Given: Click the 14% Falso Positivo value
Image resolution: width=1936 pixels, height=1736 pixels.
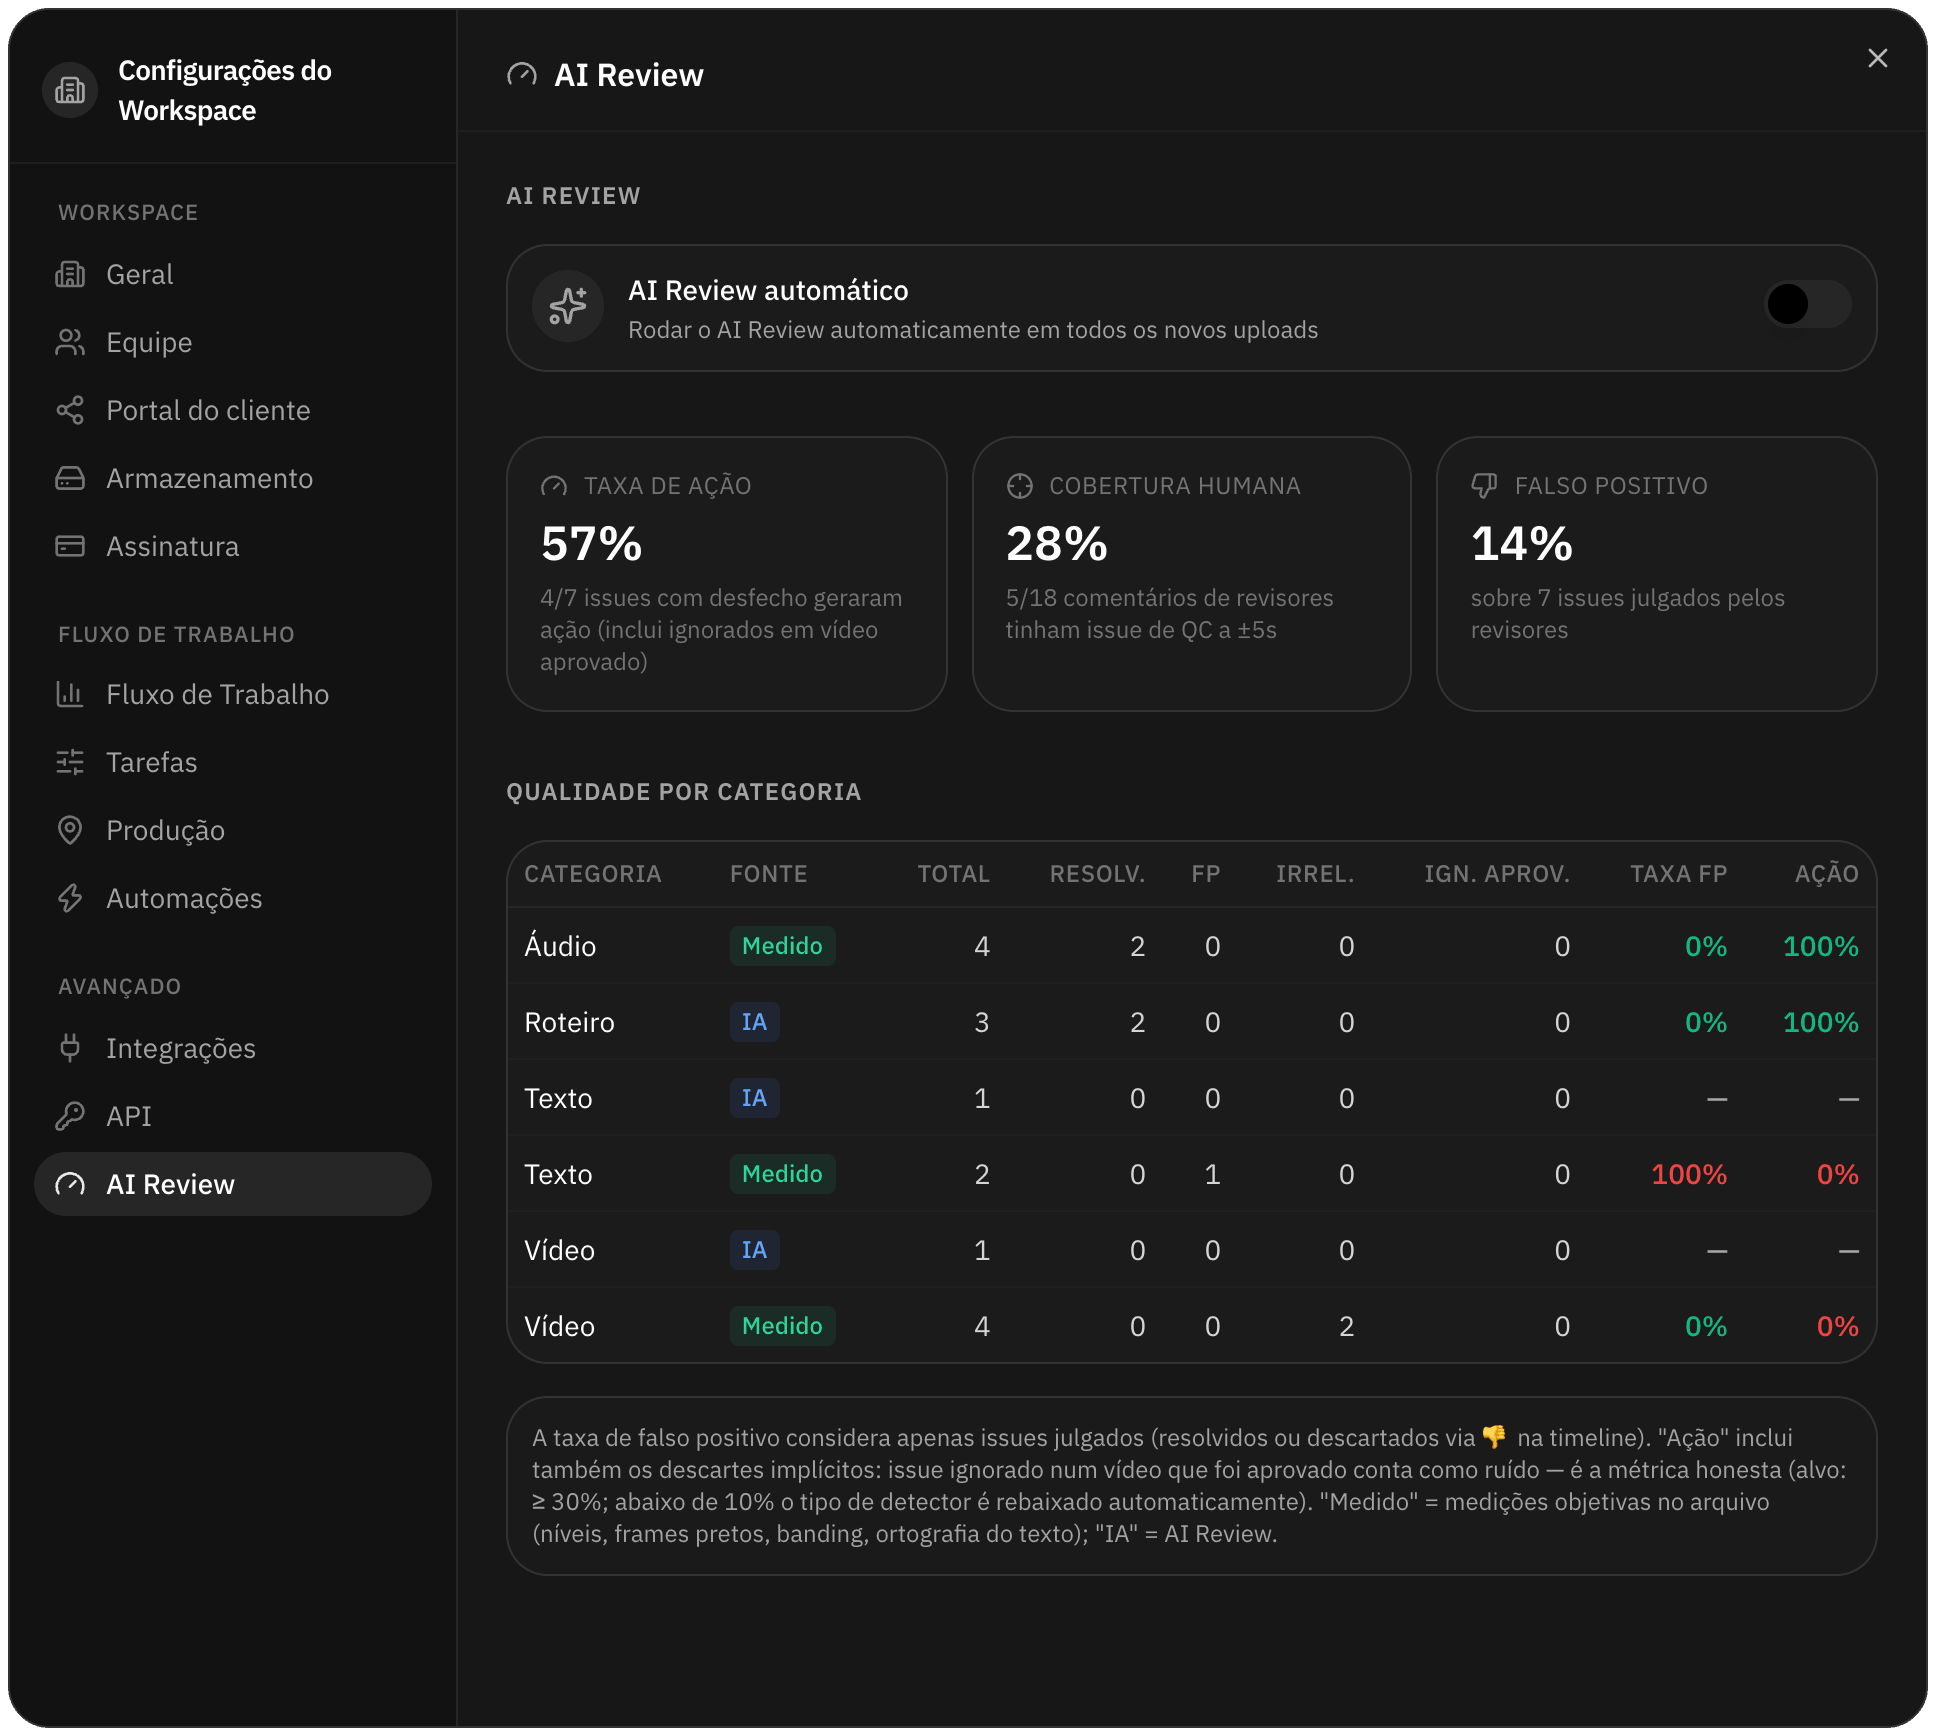Looking at the screenshot, I should [x=1521, y=544].
